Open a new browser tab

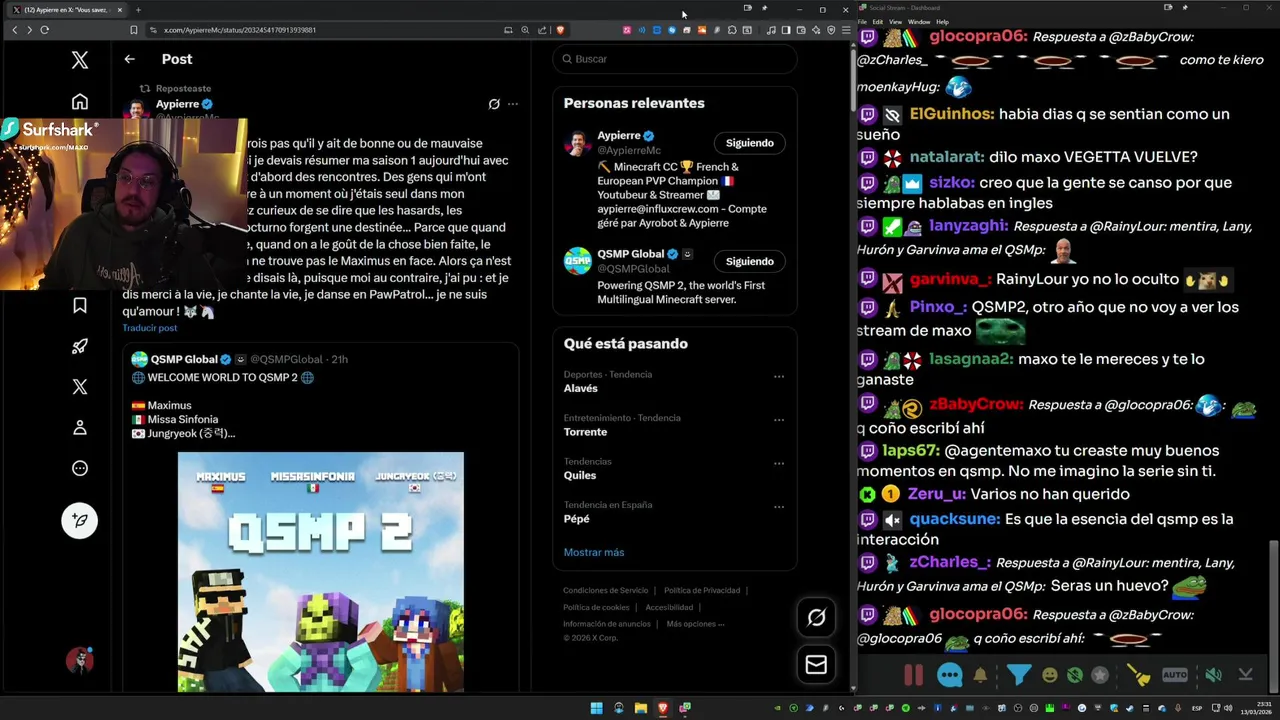(x=138, y=9)
